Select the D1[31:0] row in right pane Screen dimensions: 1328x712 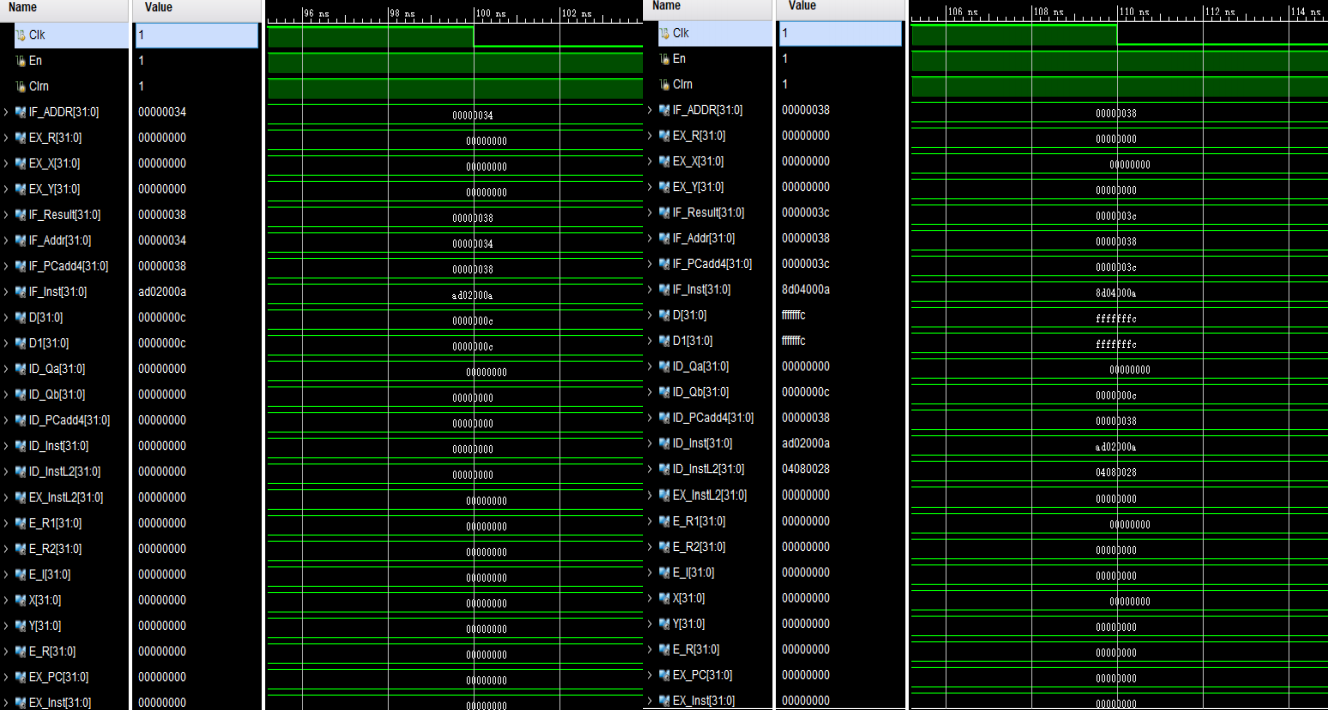click(x=700, y=340)
